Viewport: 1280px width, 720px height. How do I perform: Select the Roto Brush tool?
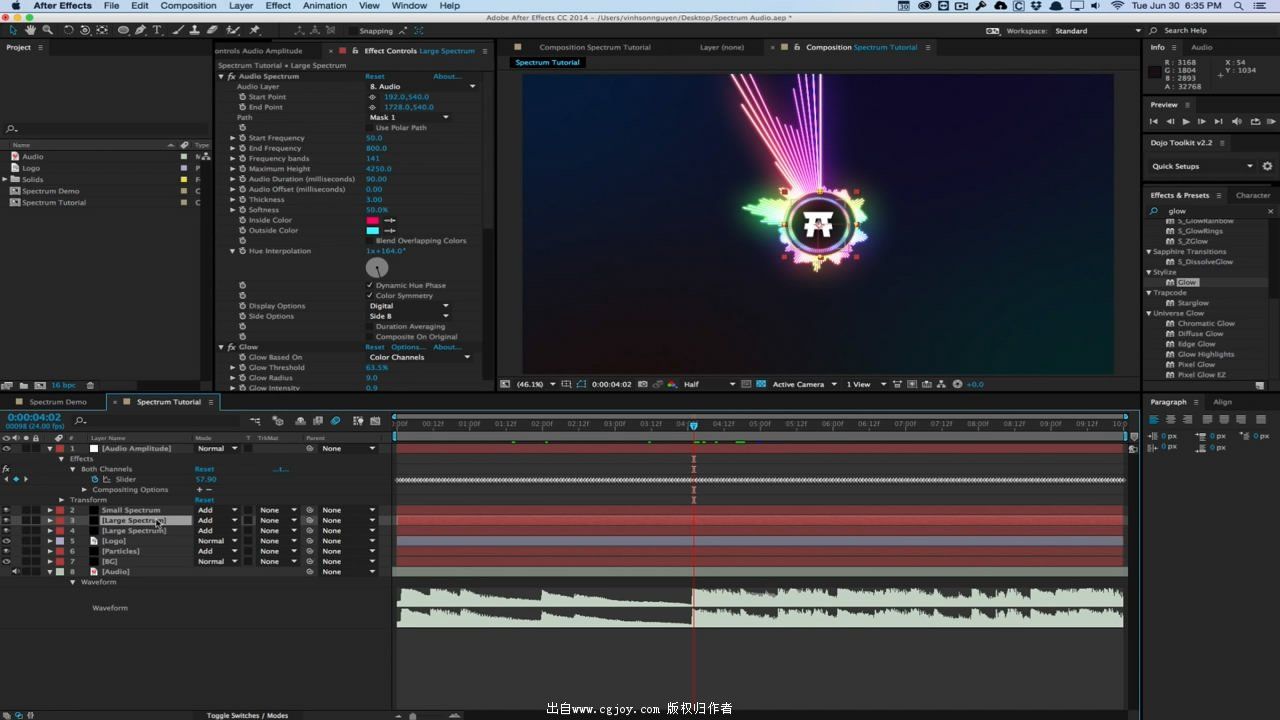coord(234,30)
